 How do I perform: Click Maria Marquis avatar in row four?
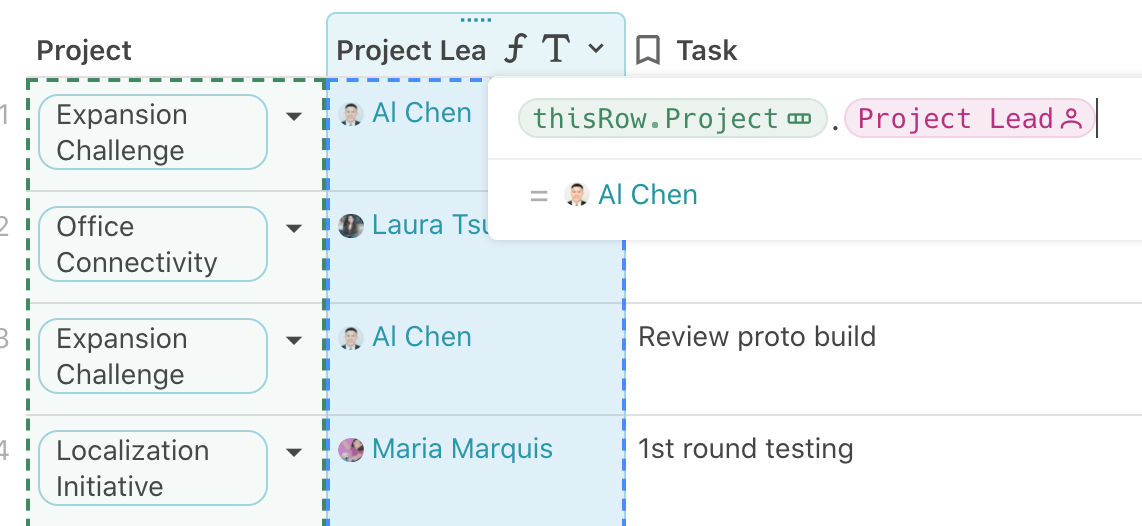pyautogui.click(x=351, y=450)
